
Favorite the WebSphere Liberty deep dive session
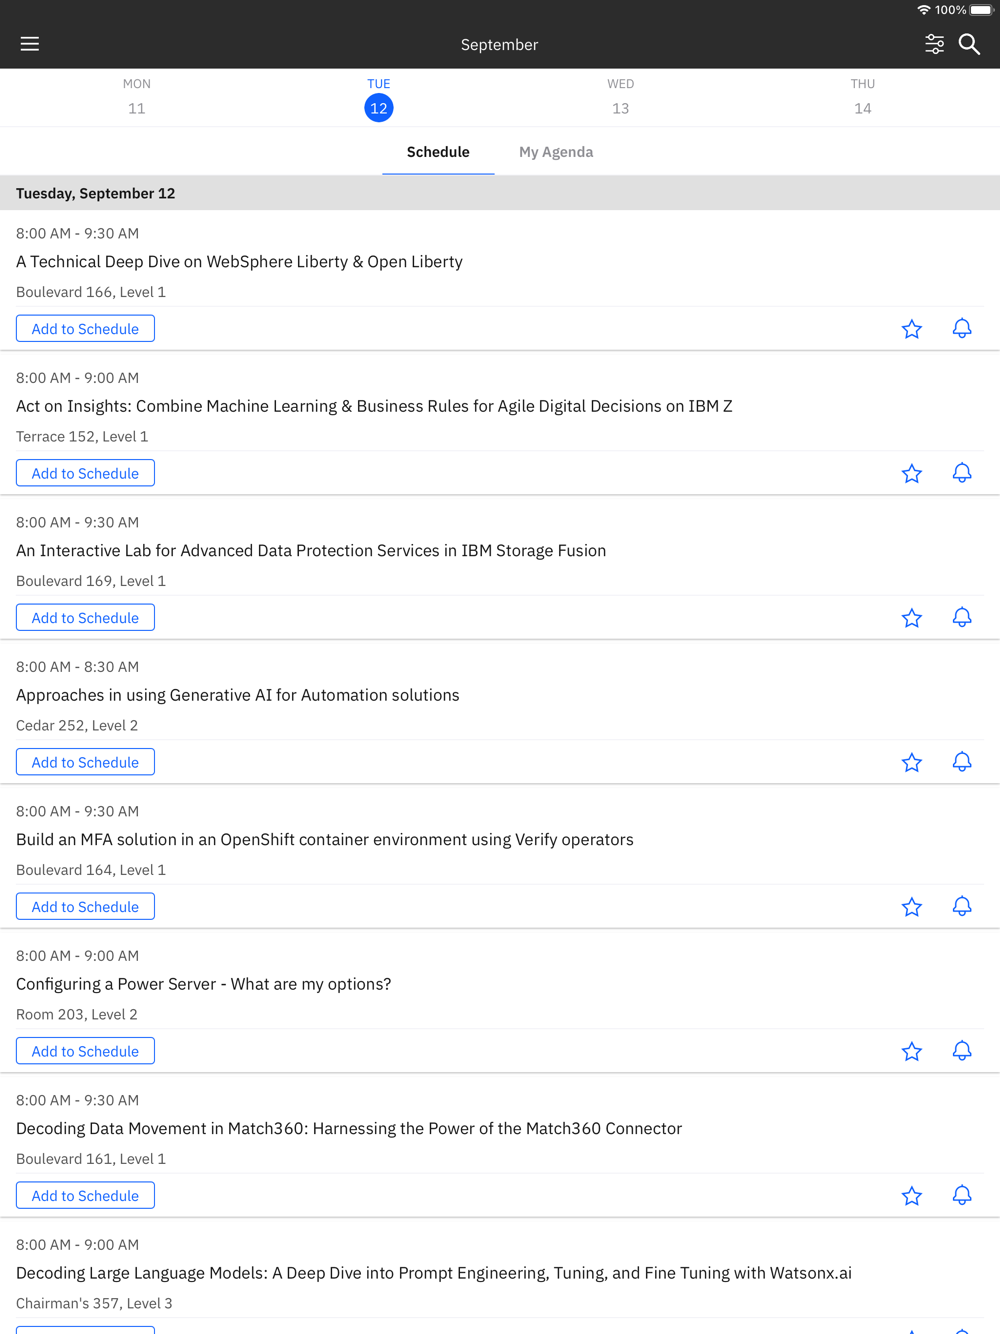click(911, 329)
